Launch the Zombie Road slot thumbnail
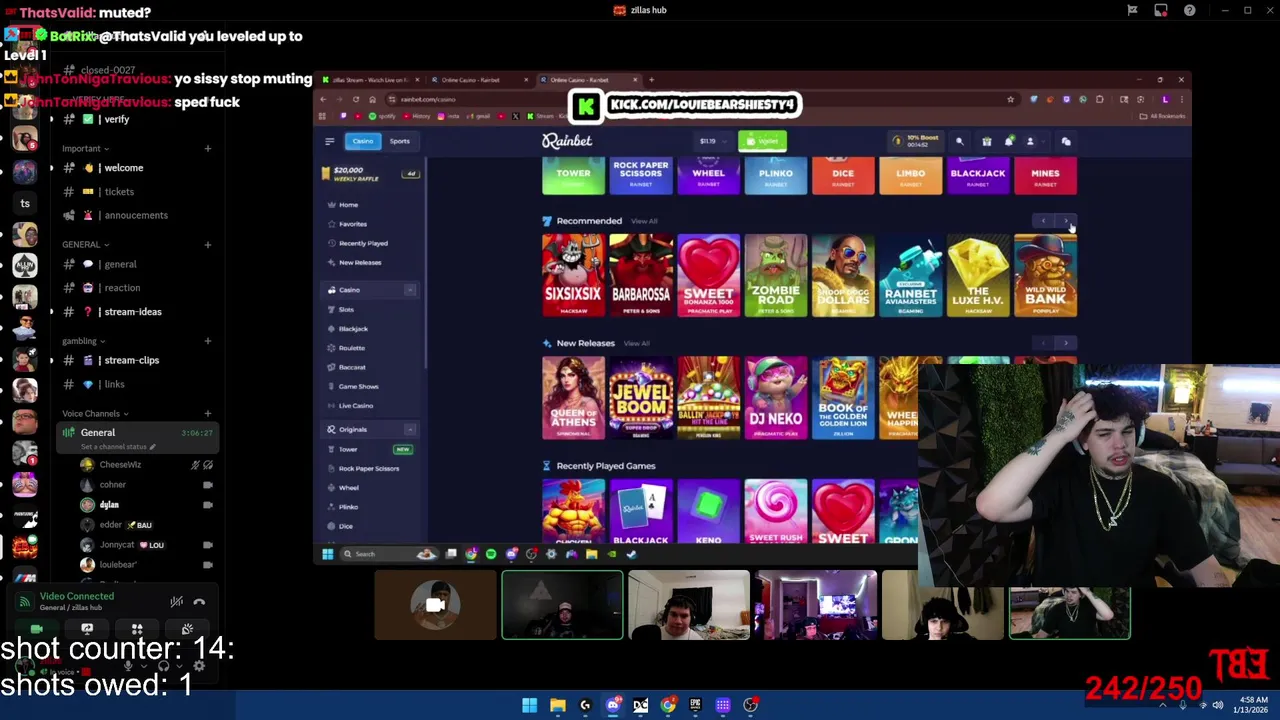 [776, 276]
